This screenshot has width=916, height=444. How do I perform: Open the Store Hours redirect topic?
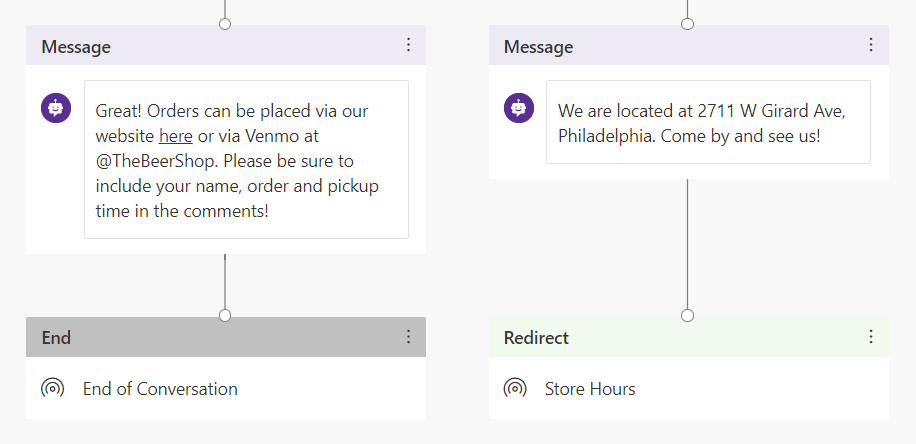590,389
